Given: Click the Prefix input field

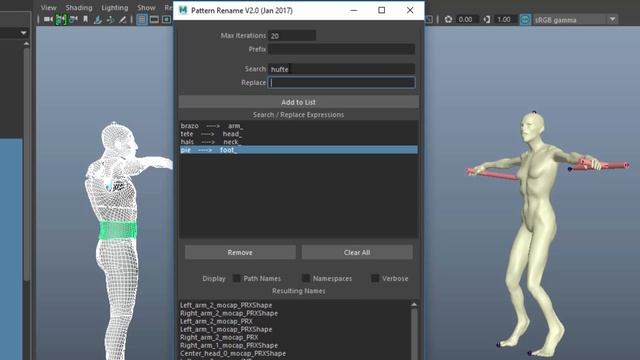Looking at the screenshot, I should [341, 49].
